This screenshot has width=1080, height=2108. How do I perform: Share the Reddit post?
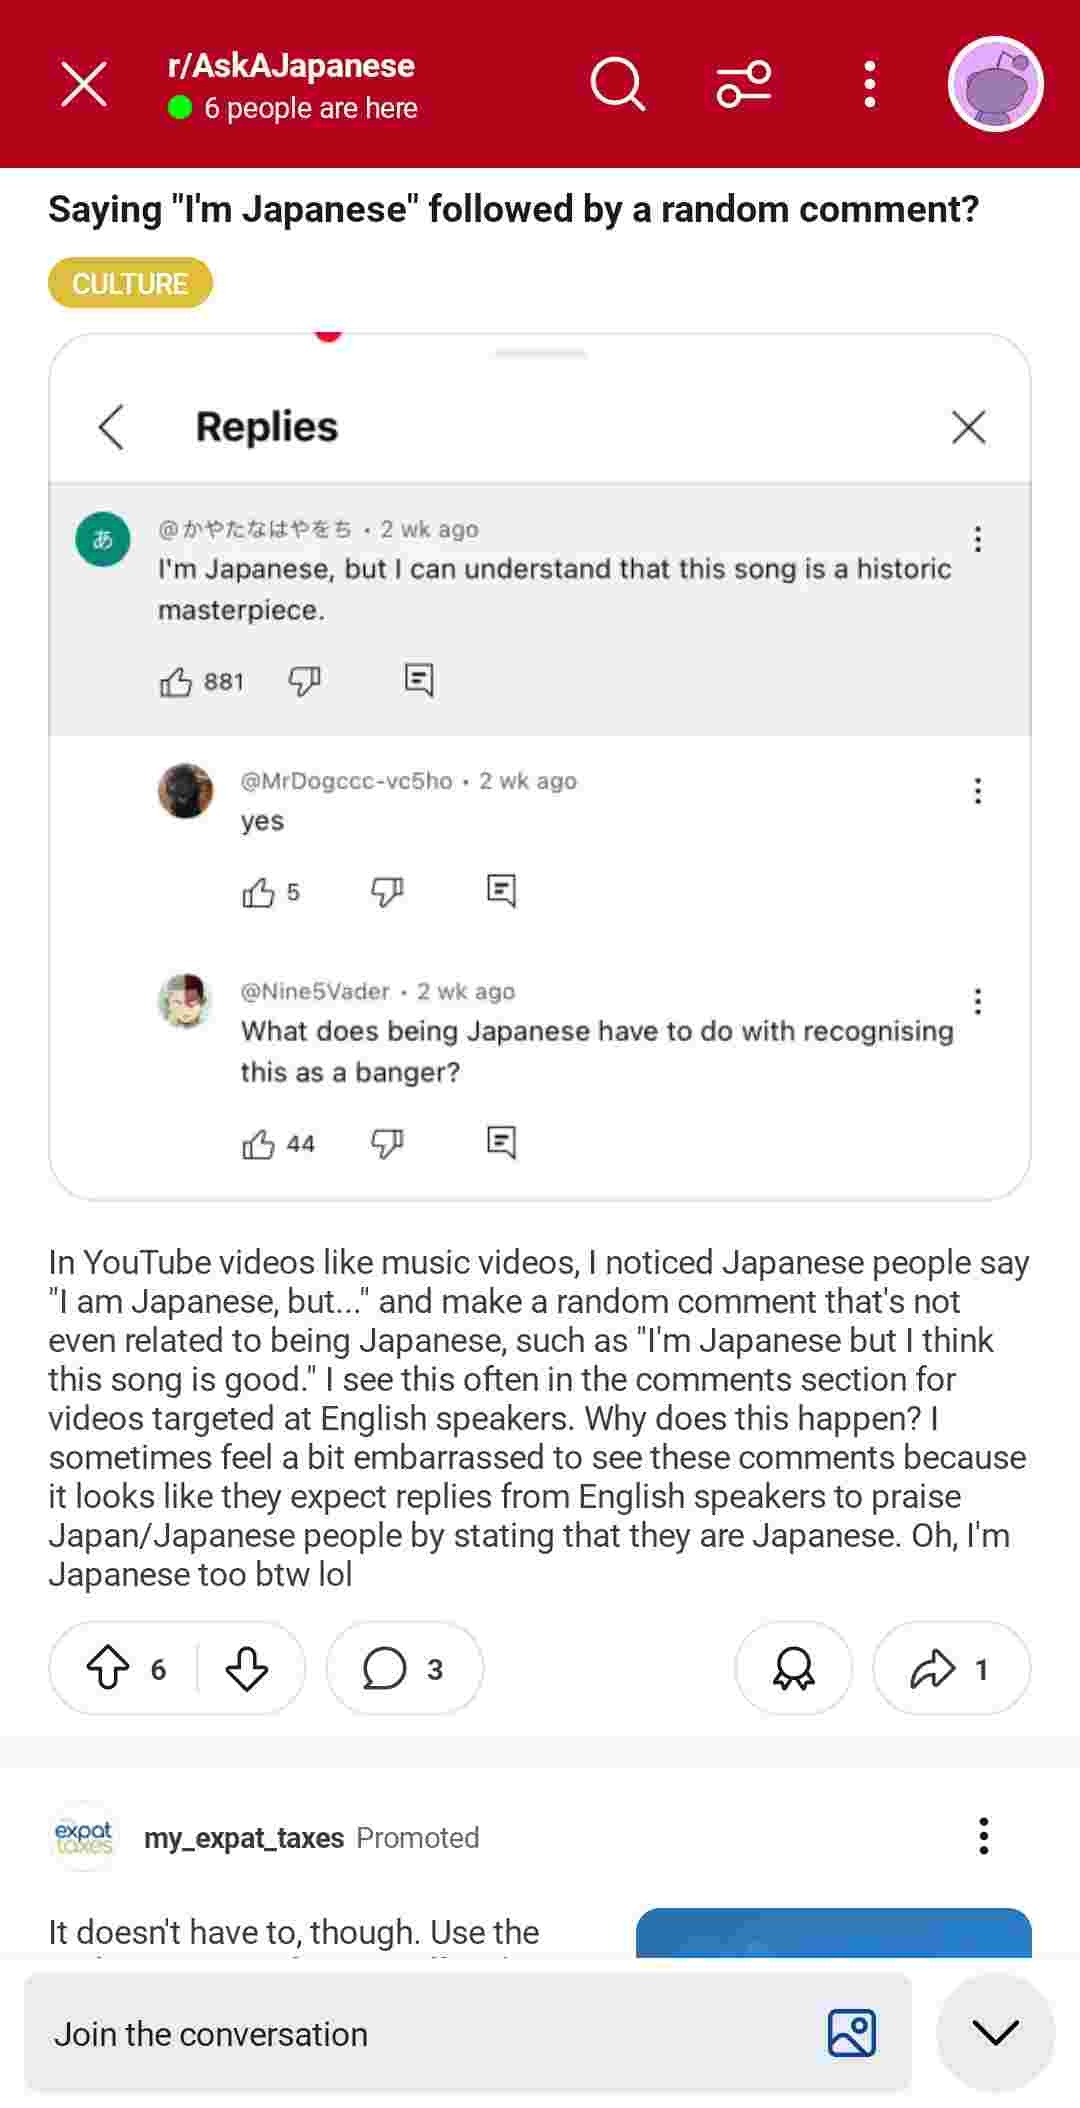(x=950, y=1668)
